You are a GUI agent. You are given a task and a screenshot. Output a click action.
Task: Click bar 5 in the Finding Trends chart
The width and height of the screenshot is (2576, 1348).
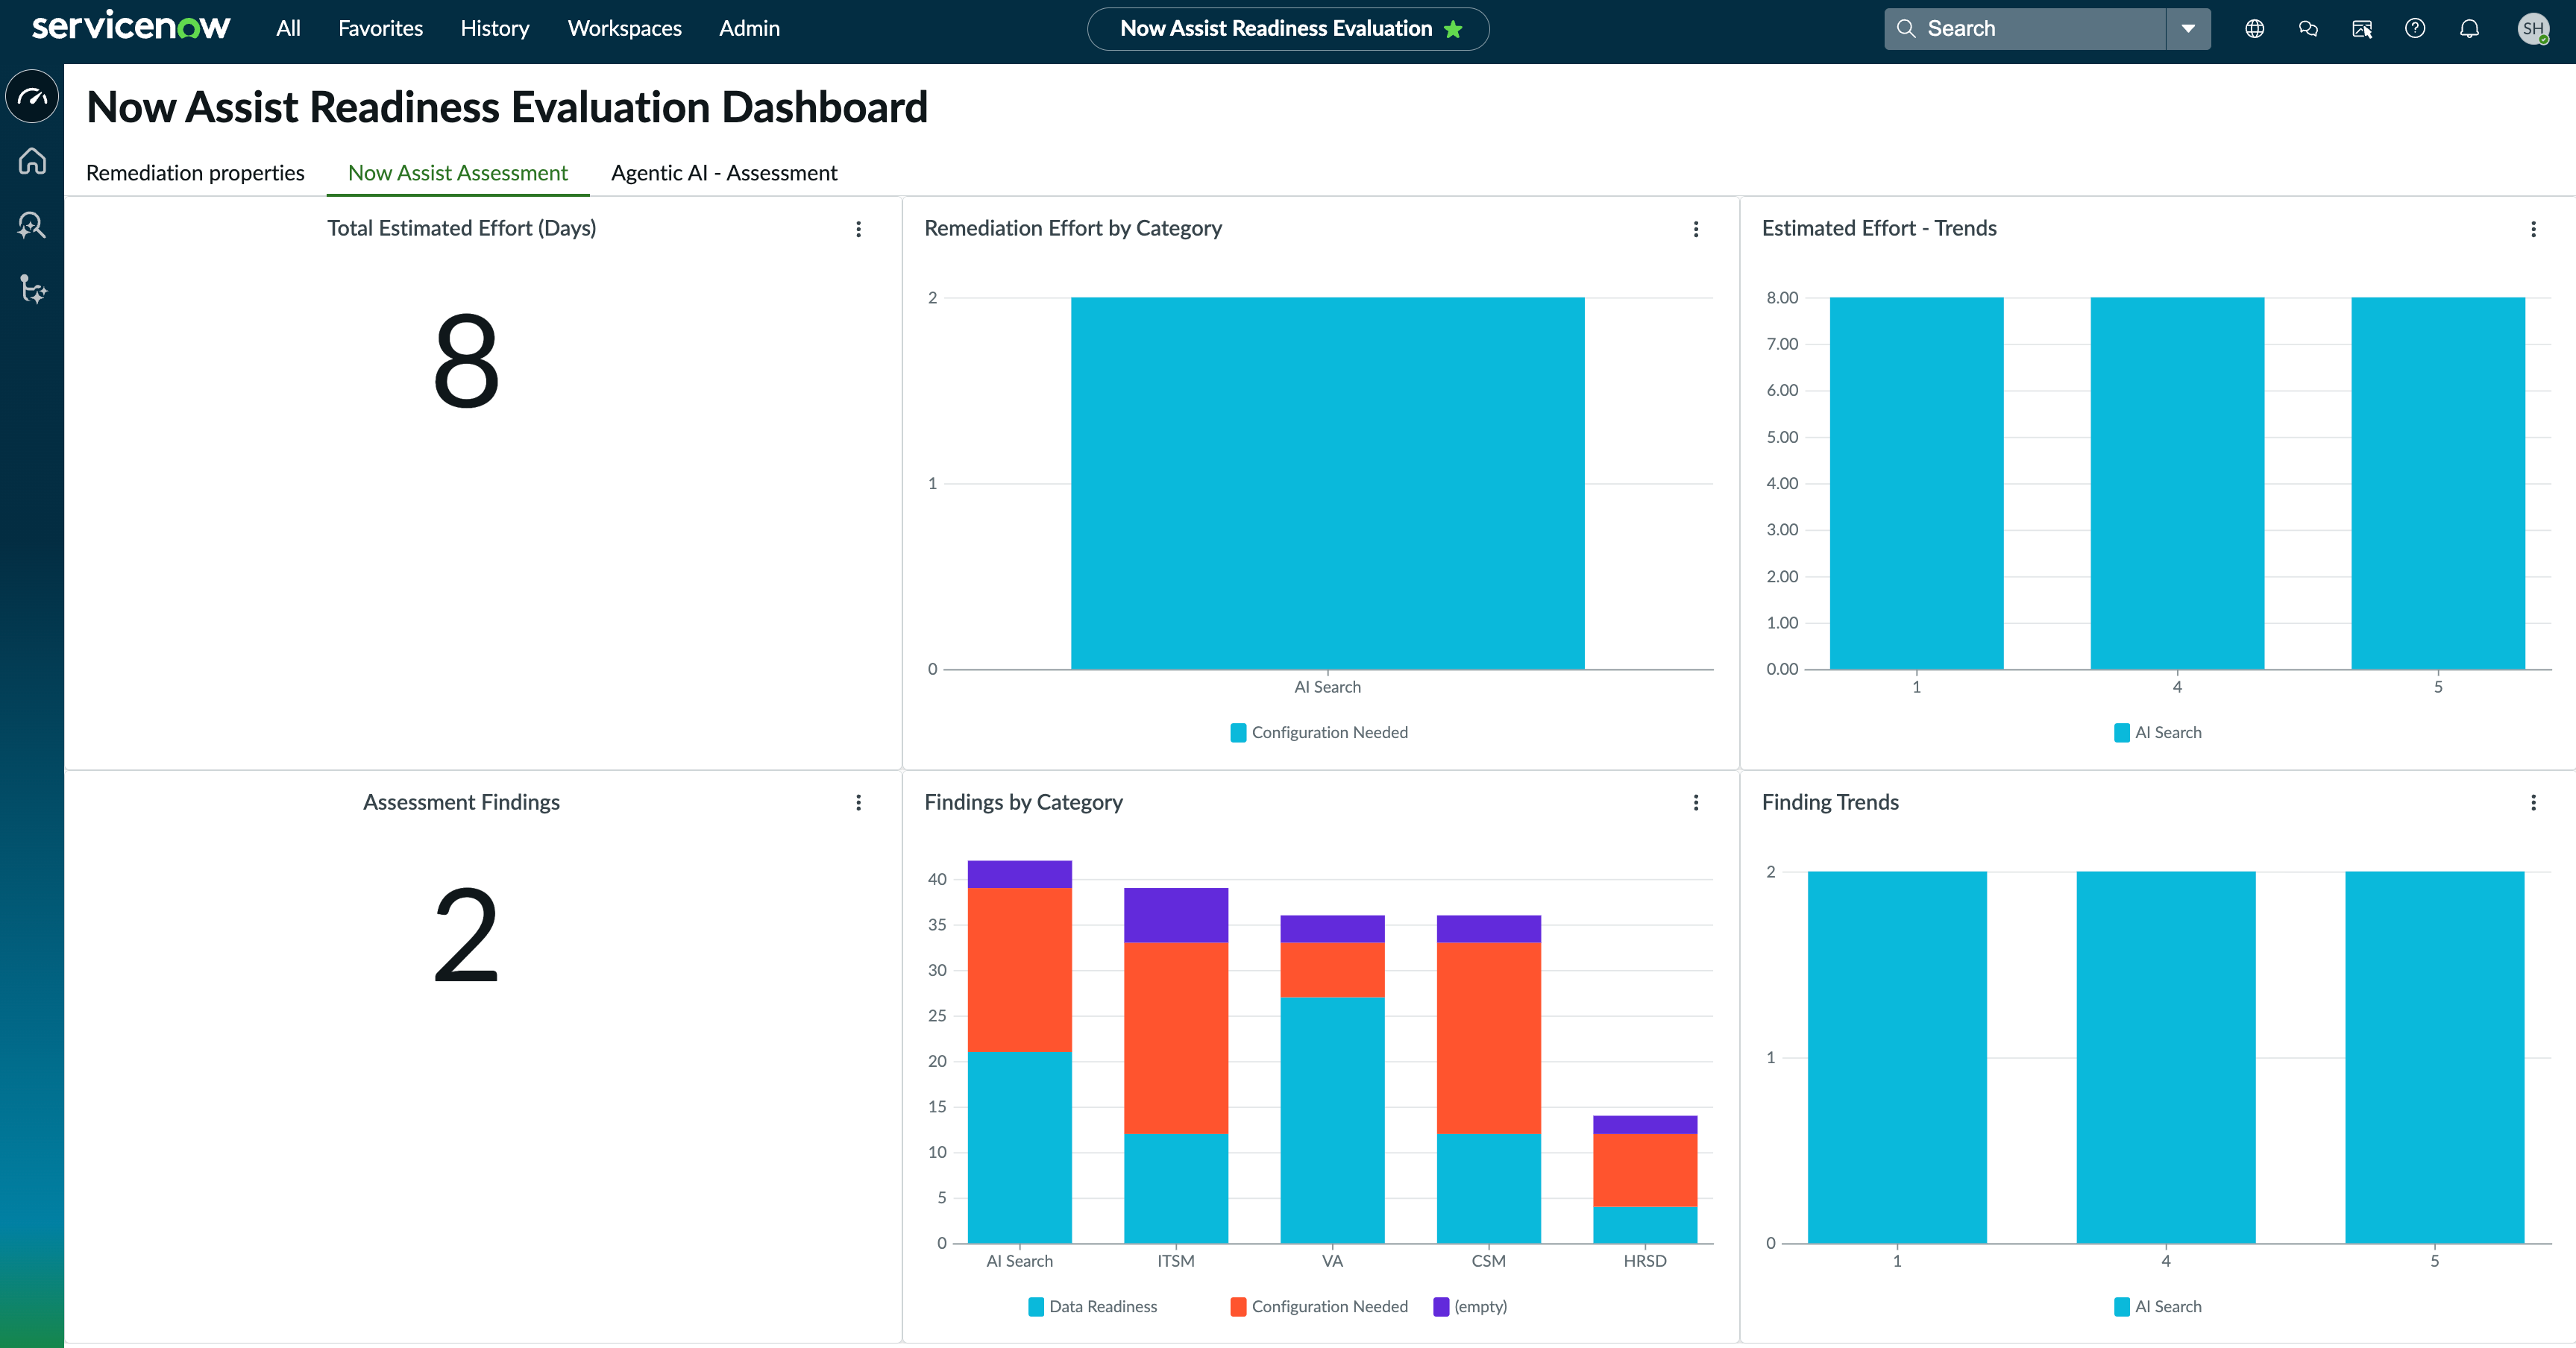(x=2435, y=1057)
